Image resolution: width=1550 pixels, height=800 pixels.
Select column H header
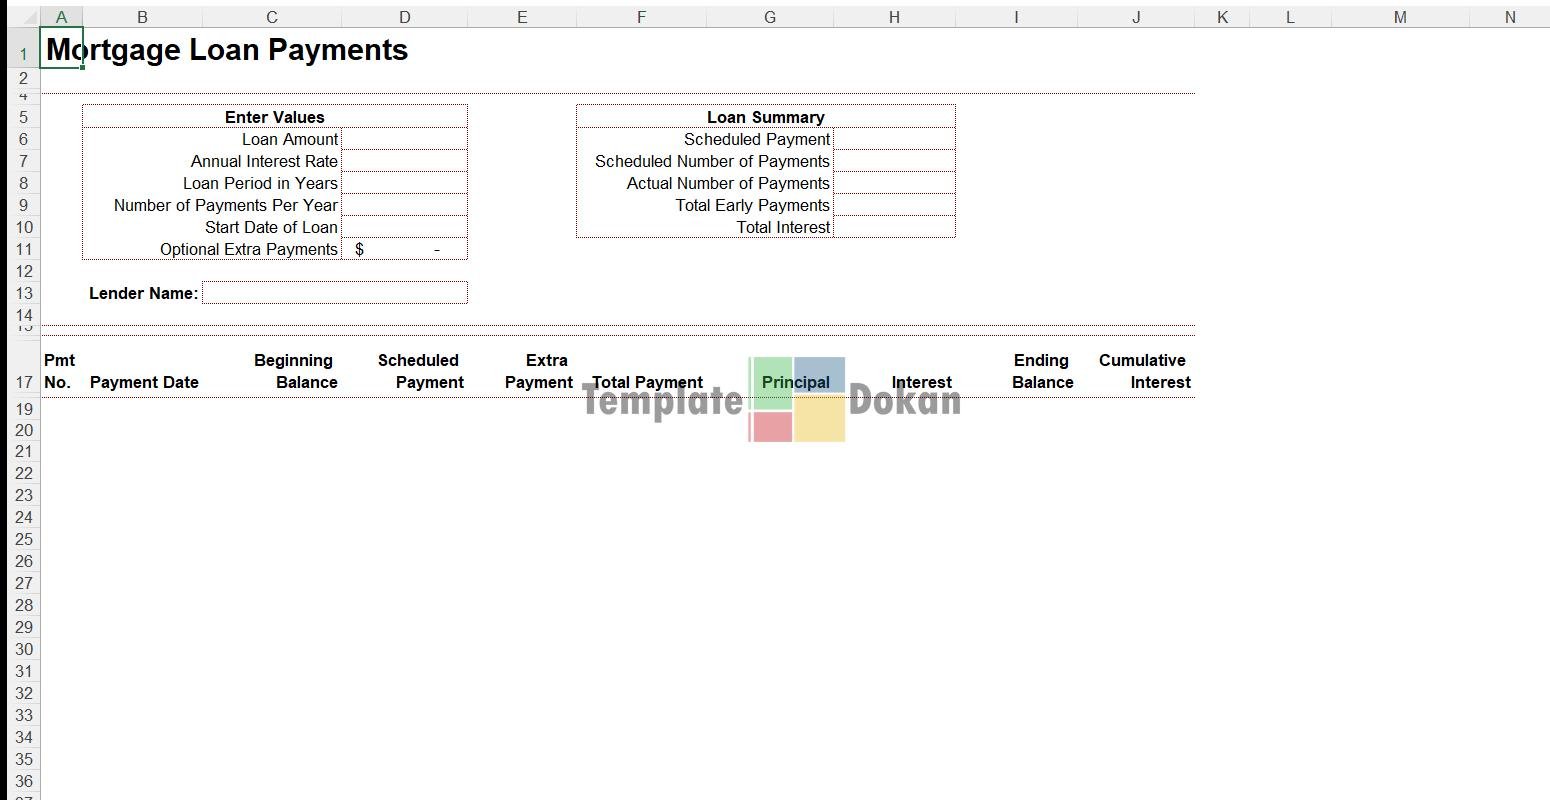pos(894,17)
